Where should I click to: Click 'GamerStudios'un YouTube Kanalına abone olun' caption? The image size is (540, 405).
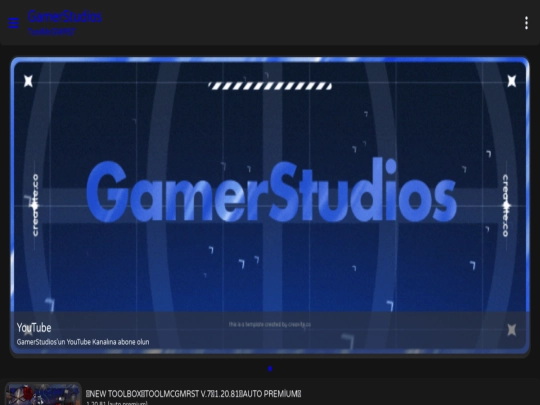click(83, 342)
